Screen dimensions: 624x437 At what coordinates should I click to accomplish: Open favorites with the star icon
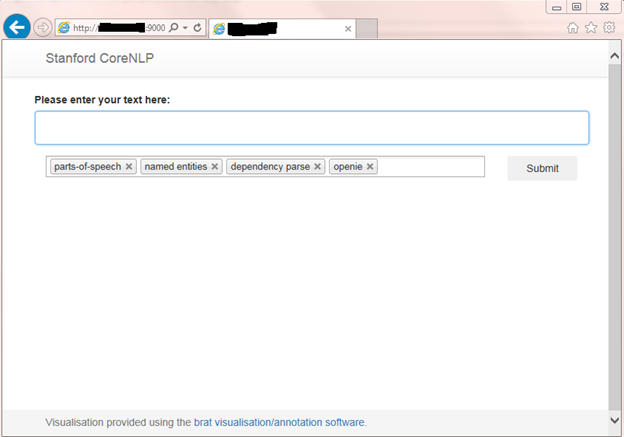click(x=591, y=27)
